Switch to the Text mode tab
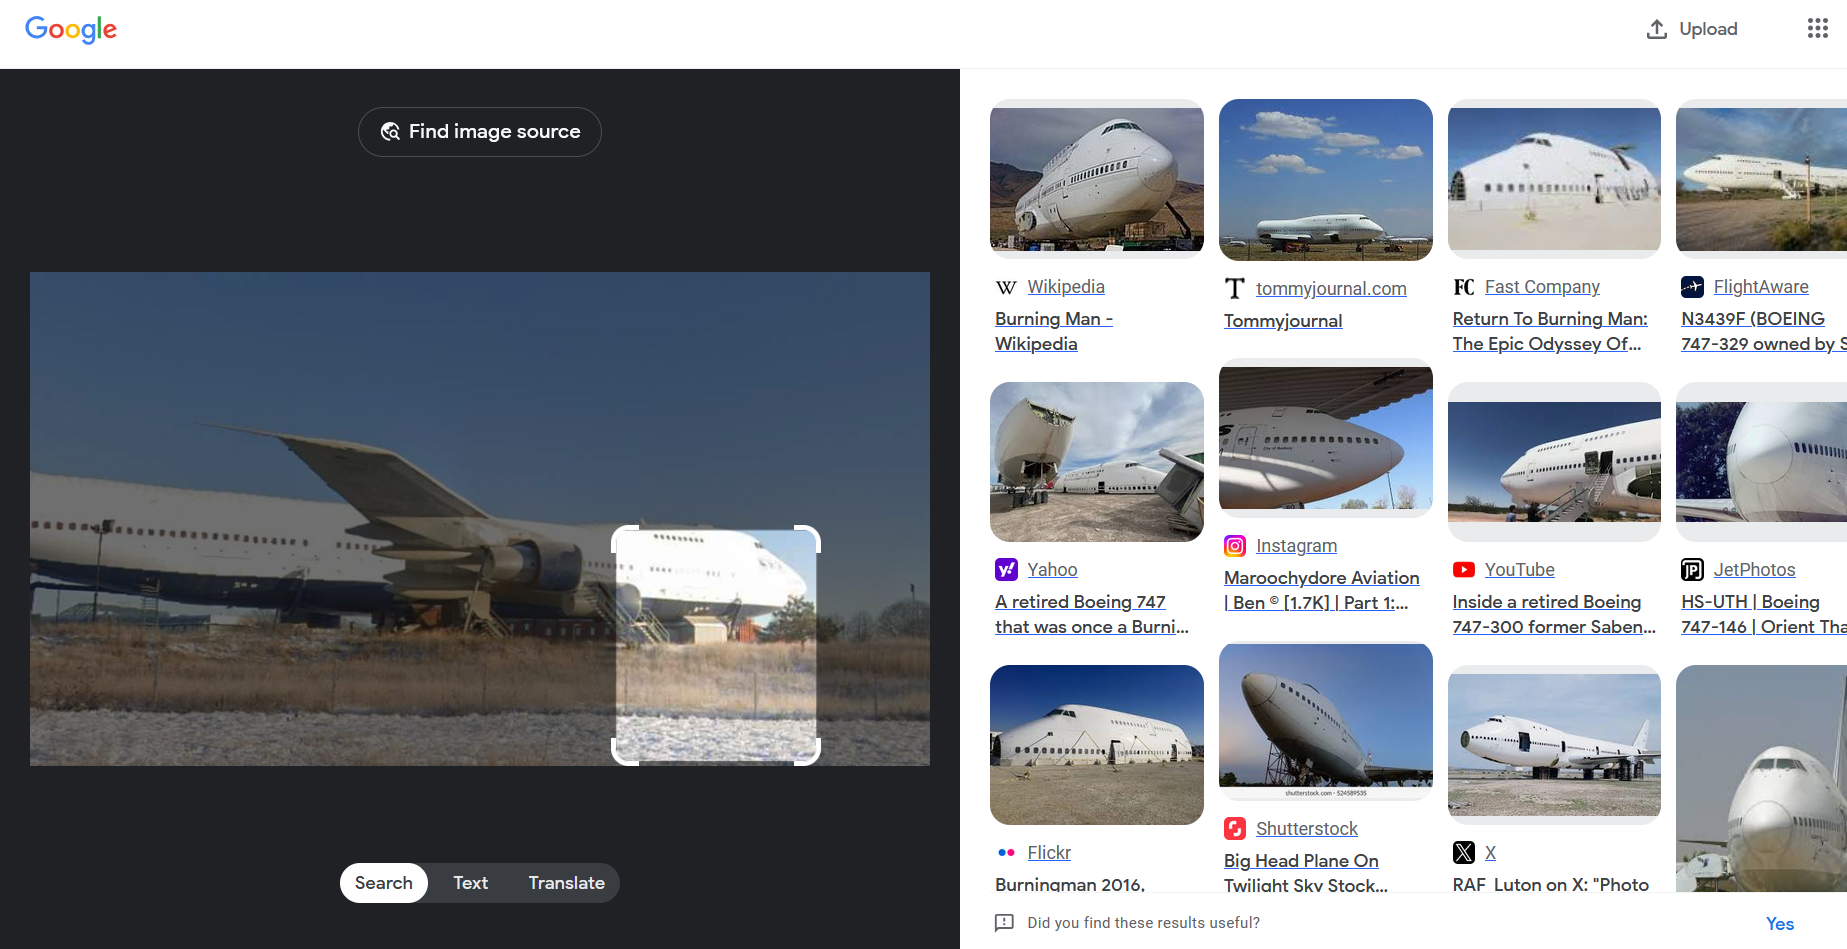The image size is (1847, 949). pyautogui.click(x=470, y=883)
